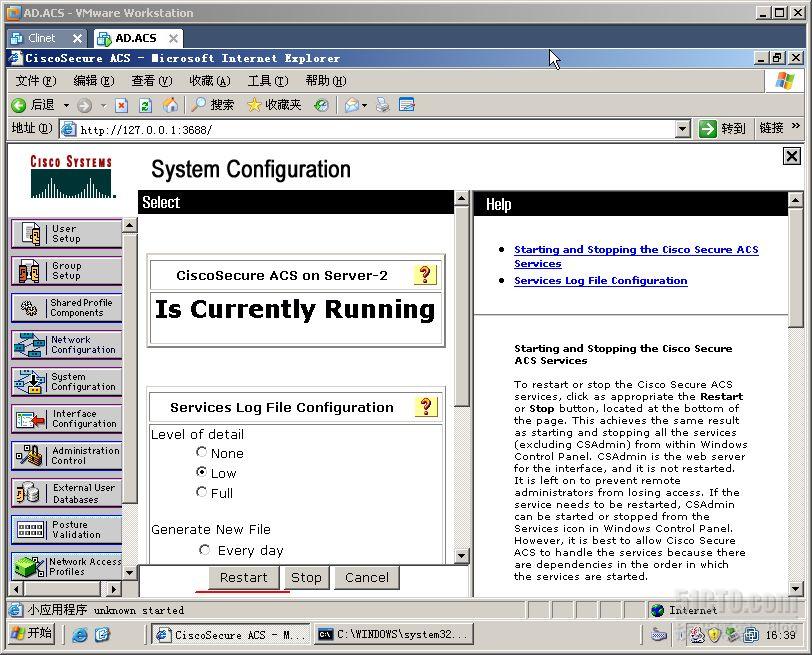
Task: Click right arrow of sidebar horizontal scrollbar
Action: [x=114, y=589]
